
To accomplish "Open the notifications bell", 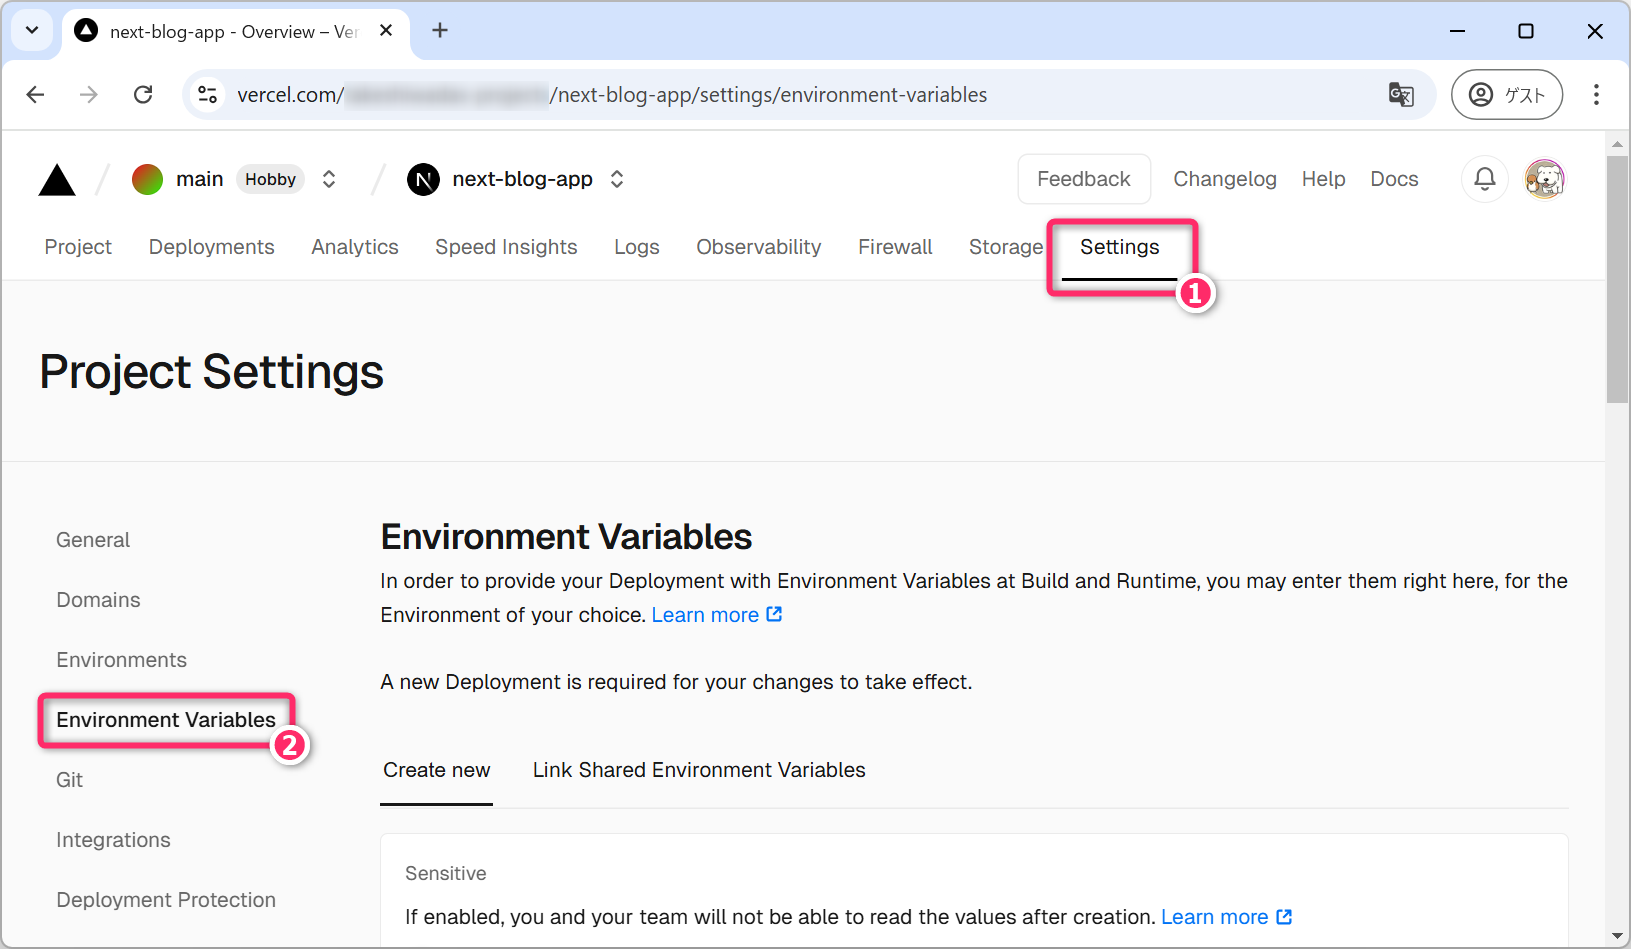I will pyautogui.click(x=1484, y=179).
